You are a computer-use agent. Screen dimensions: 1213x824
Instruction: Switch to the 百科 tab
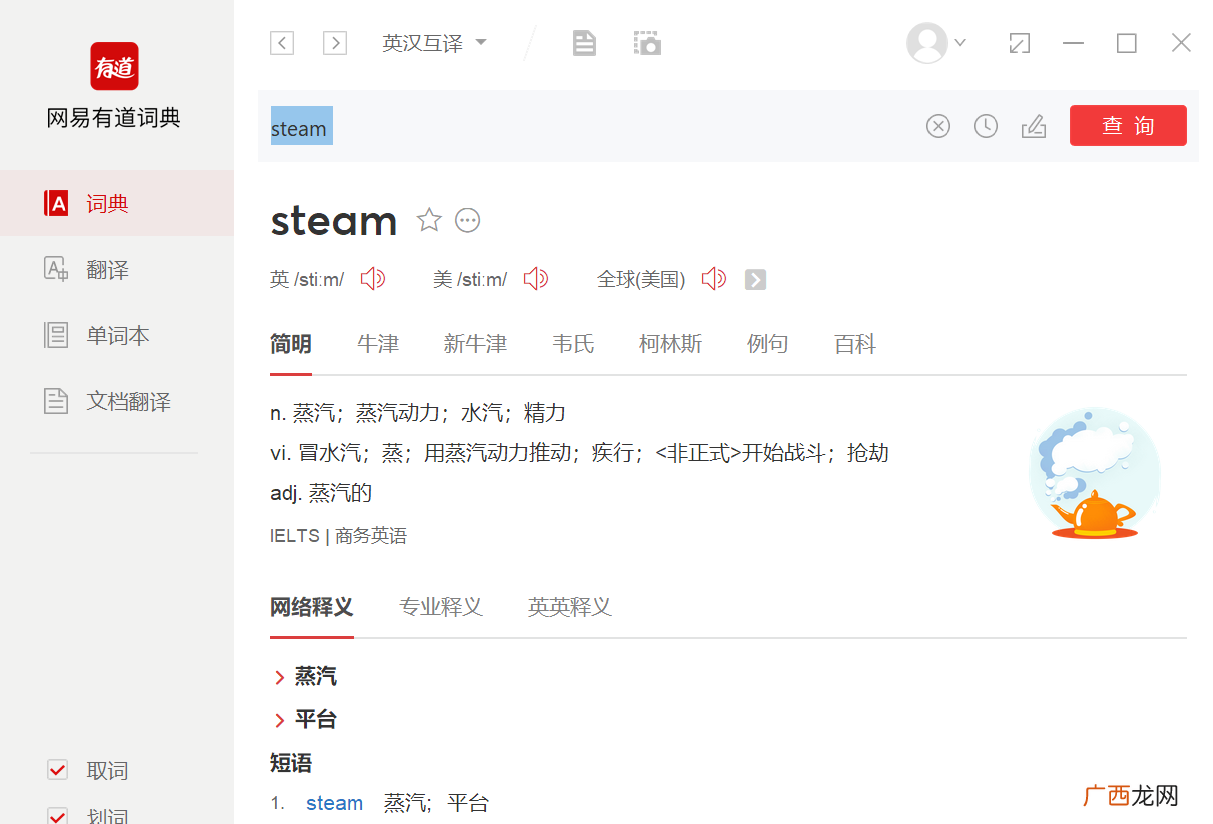tap(855, 344)
